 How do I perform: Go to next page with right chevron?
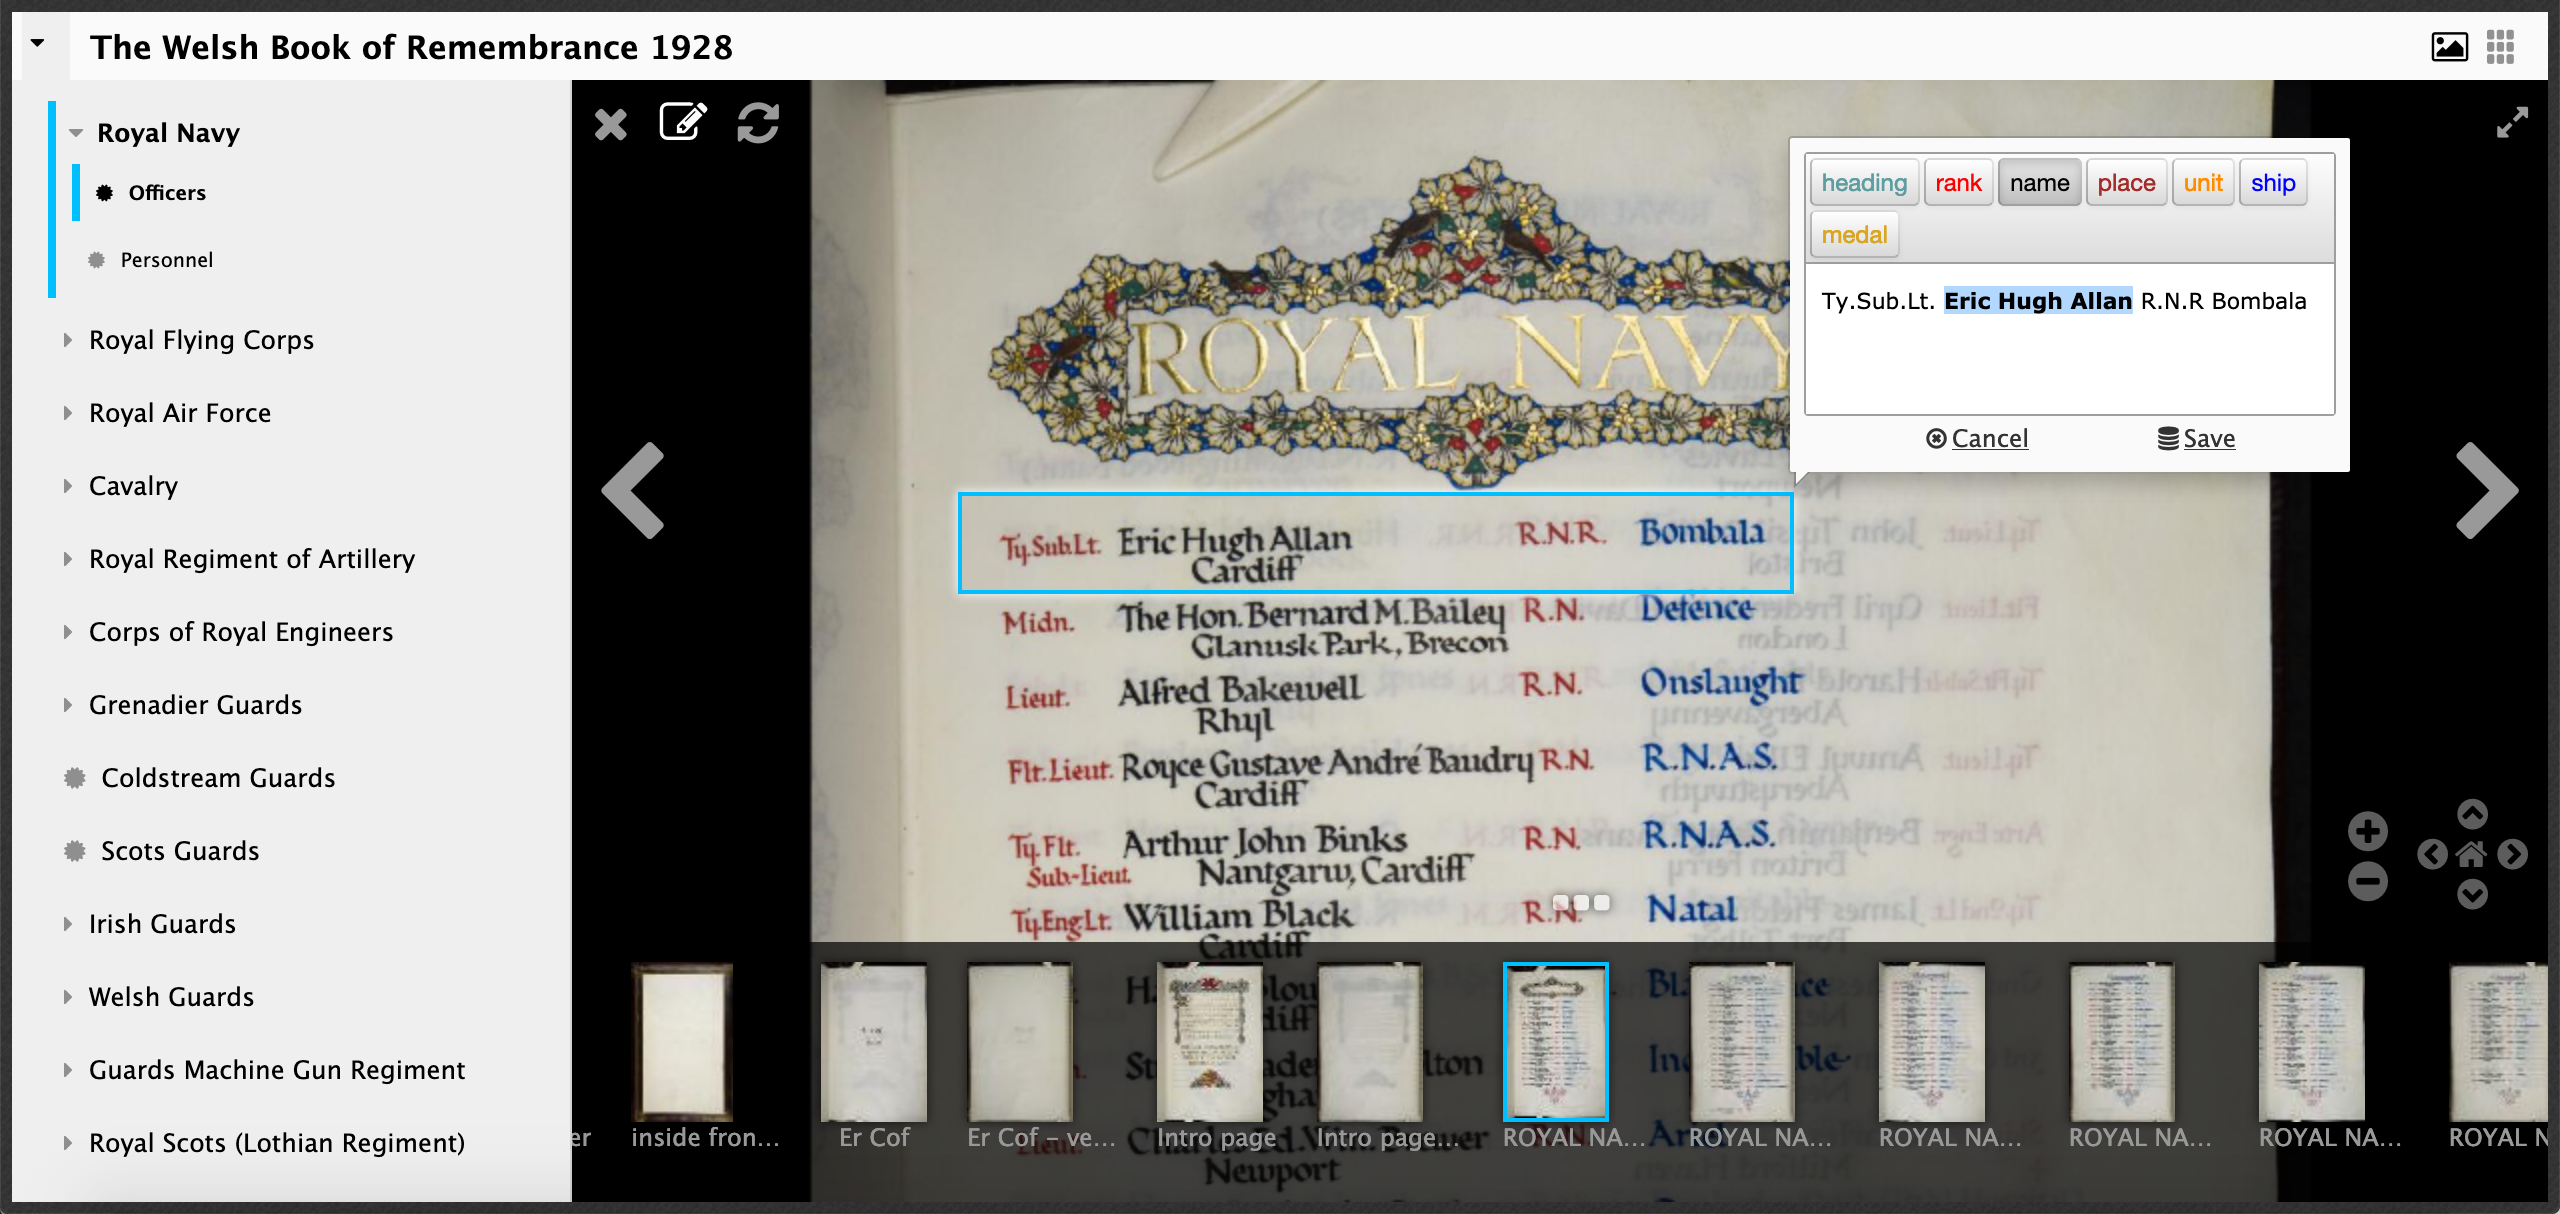(2486, 490)
